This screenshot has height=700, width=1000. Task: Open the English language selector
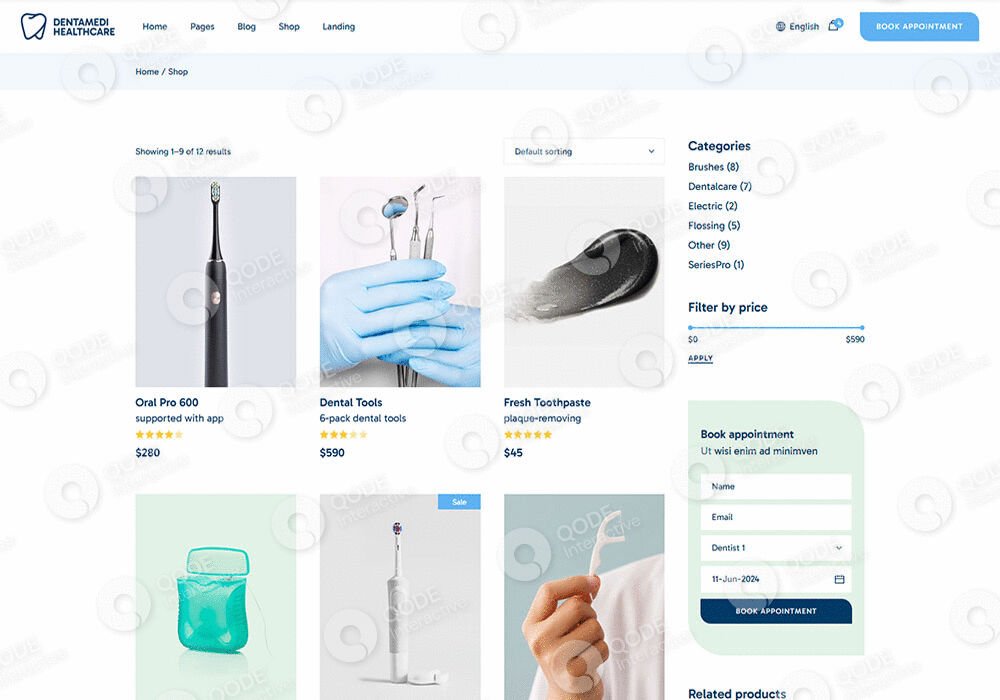(x=797, y=26)
